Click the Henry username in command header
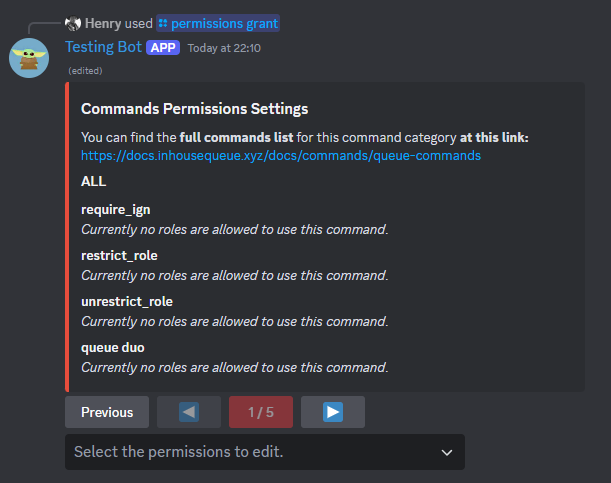The height and width of the screenshot is (483, 611). (103, 23)
